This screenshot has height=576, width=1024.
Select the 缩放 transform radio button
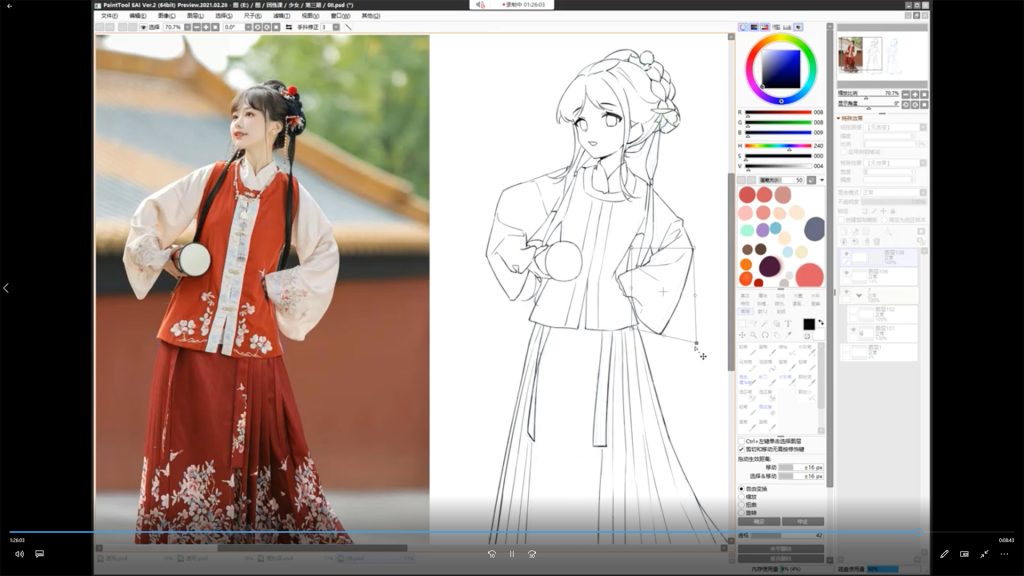(741, 497)
